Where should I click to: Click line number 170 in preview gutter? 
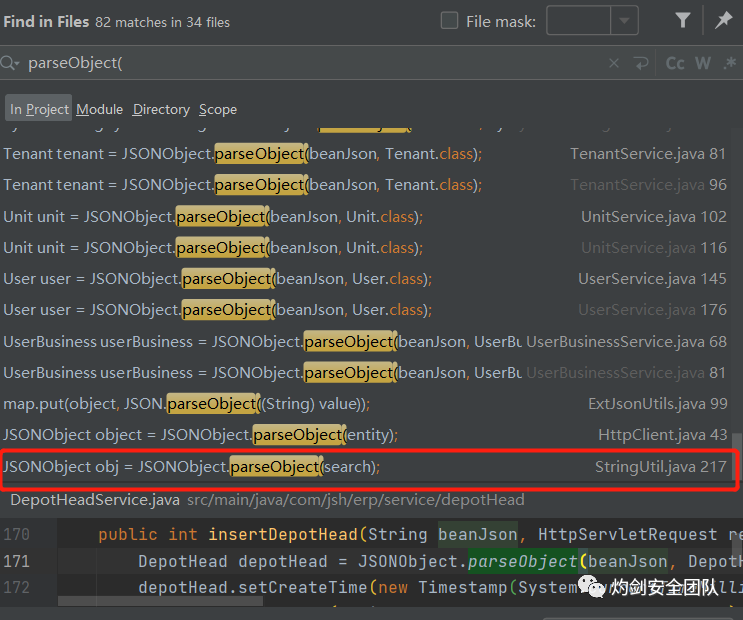(x=17, y=535)
